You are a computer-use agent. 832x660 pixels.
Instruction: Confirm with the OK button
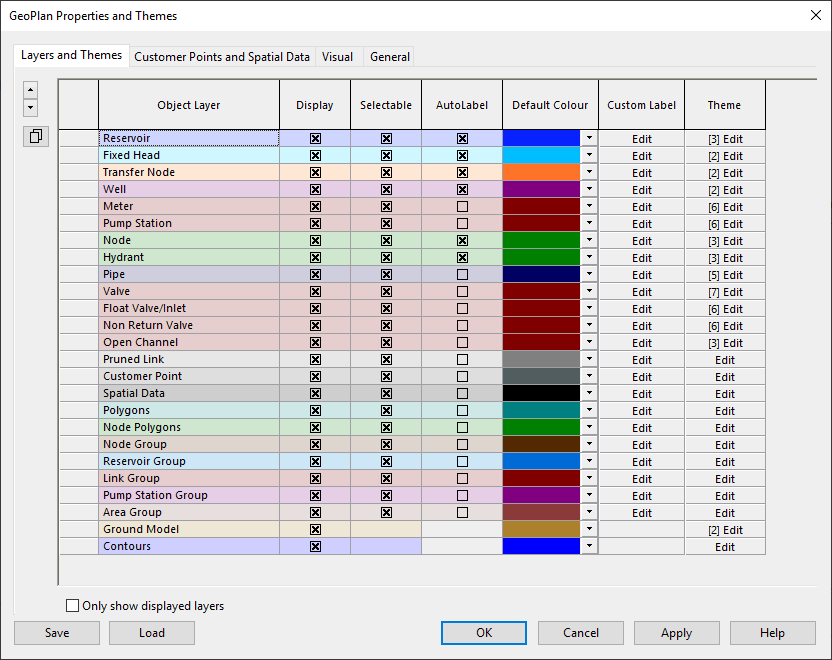click(x=484, y=633)
